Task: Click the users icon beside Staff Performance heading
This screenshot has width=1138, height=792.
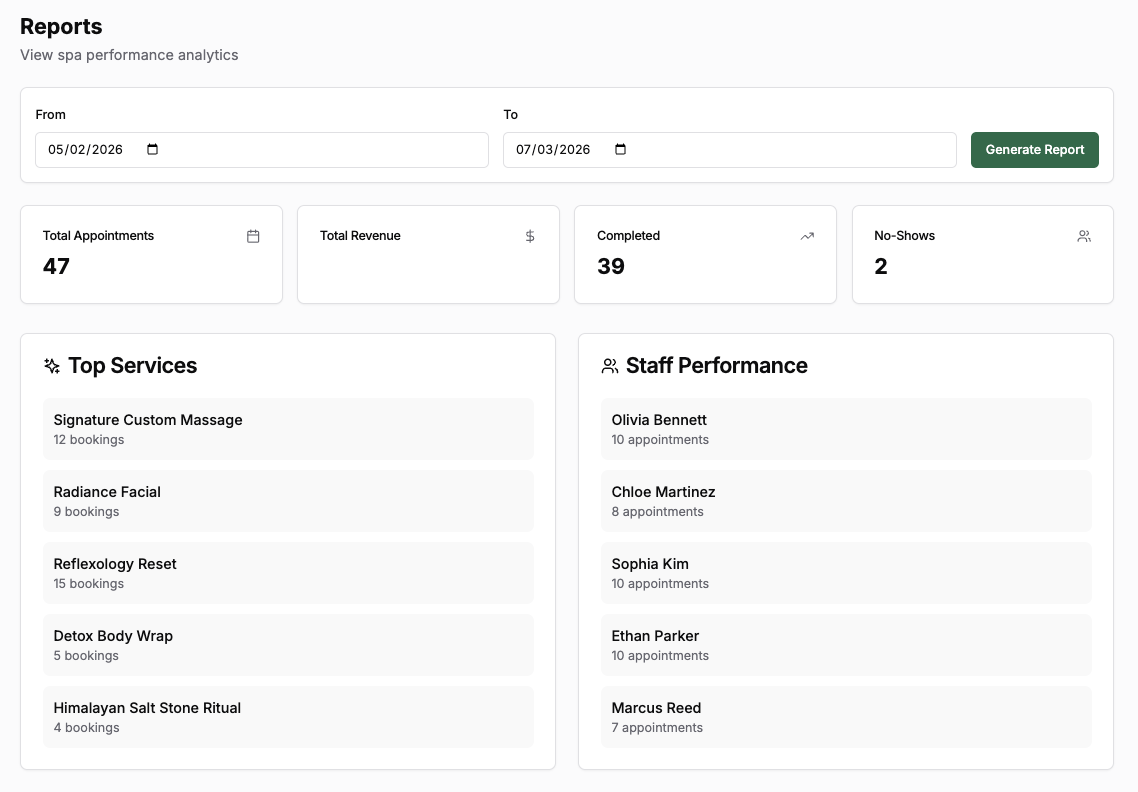Action: (x=609, y=366)
